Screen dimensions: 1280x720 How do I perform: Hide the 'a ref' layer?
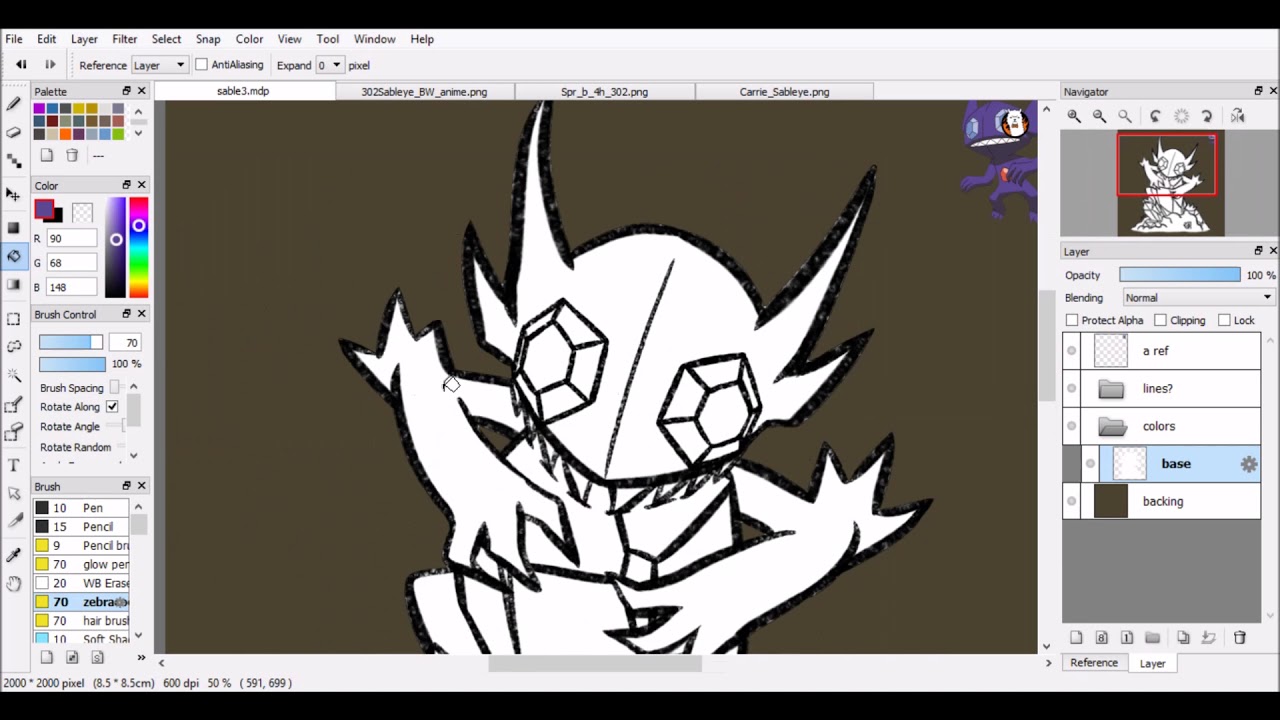(x=1072, y=351)
